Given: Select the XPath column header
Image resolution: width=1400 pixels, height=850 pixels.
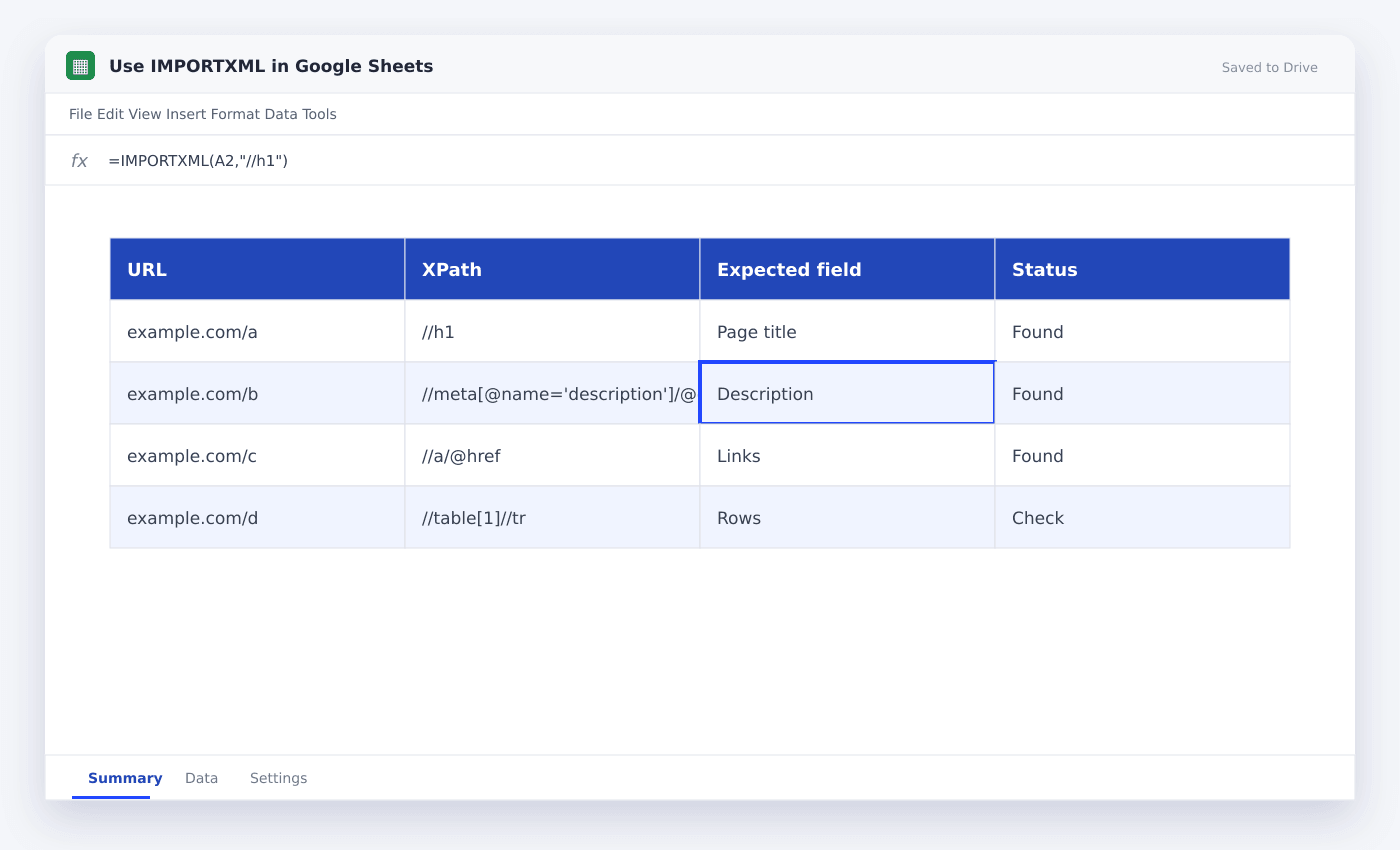Looking at the screenshot, I should click(x=552, y=269).
